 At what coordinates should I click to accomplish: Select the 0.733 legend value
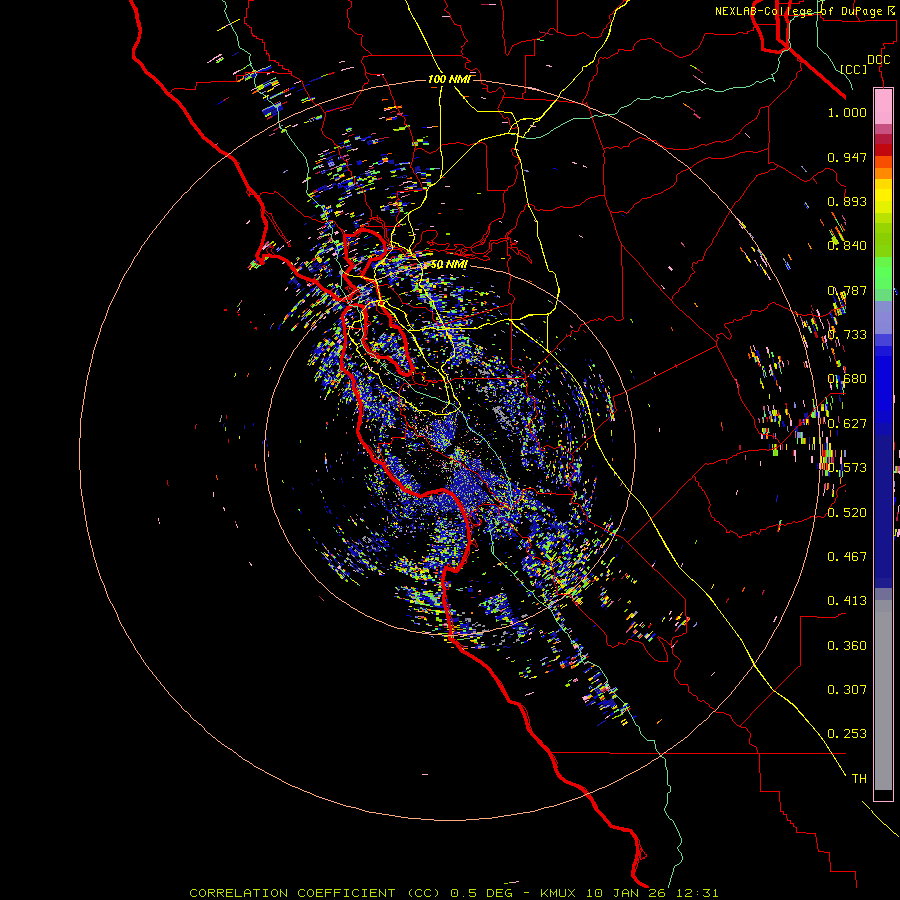[847, 335]
